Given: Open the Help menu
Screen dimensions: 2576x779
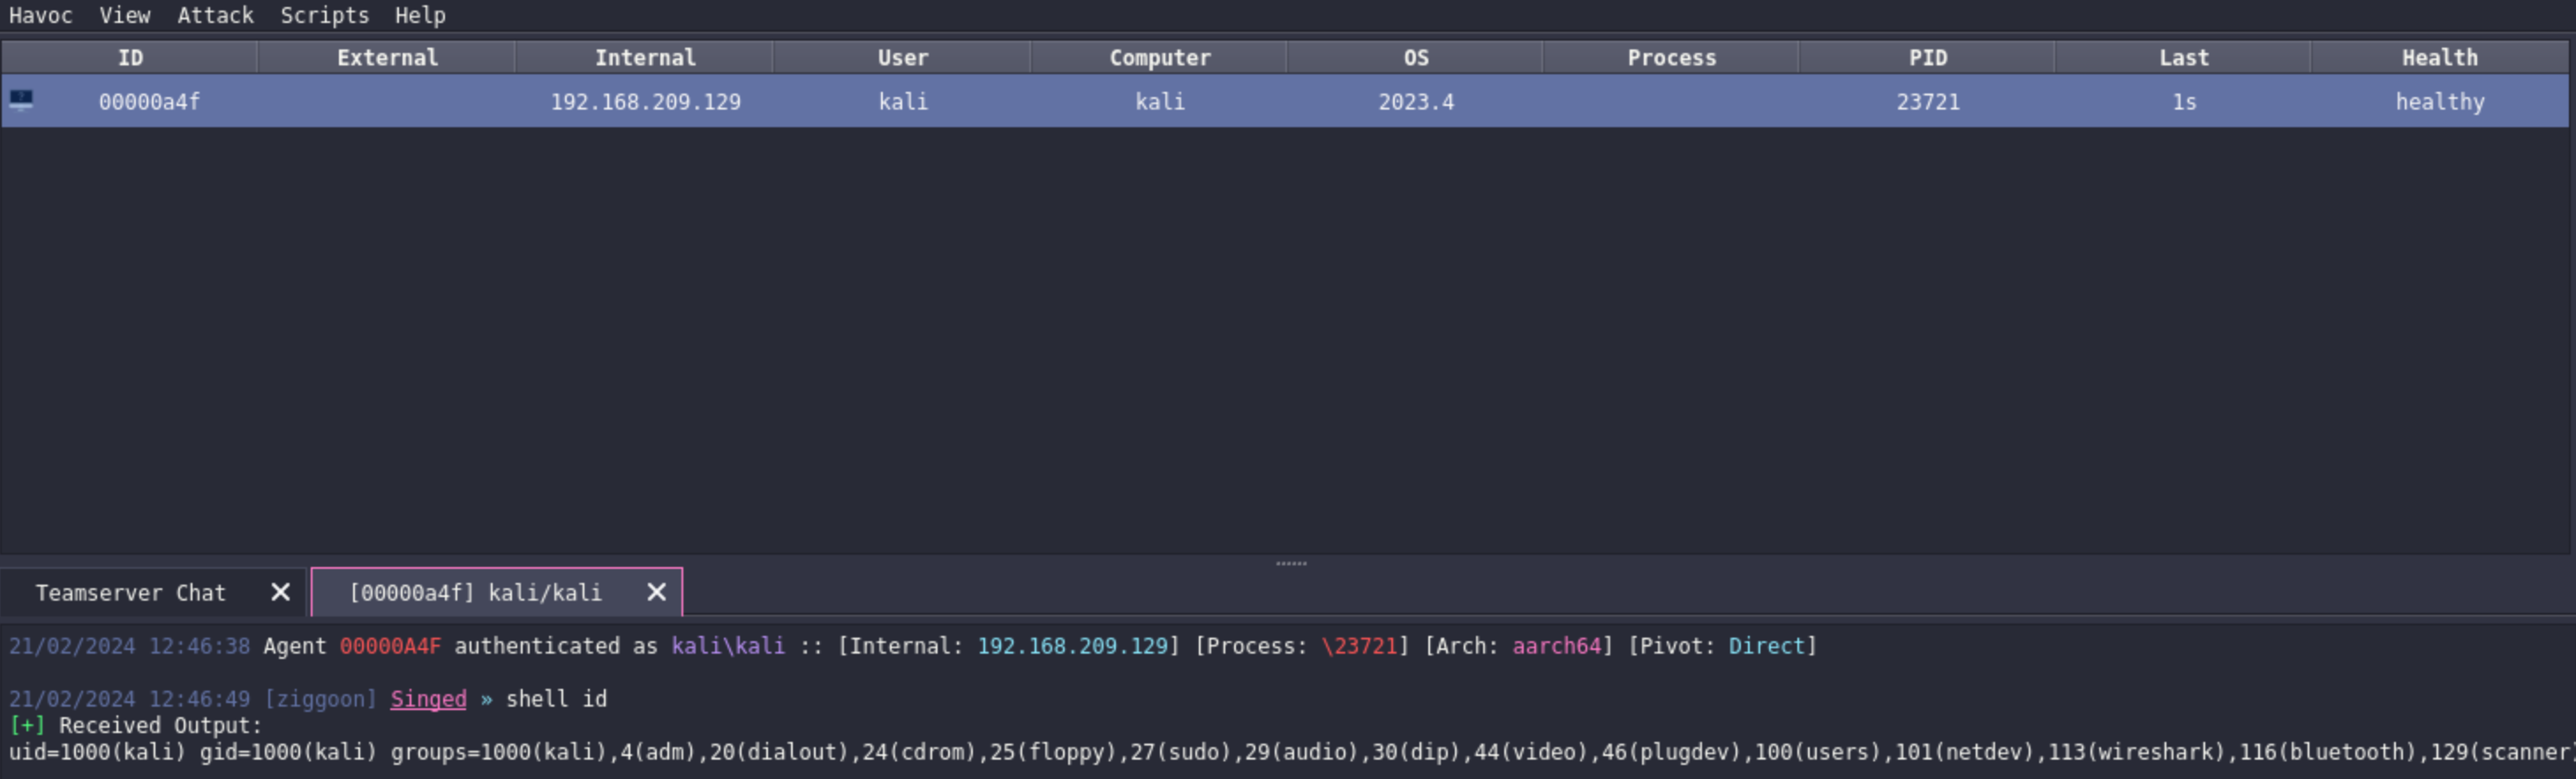Looking at the screenshot, I should (x=420, y=15).
